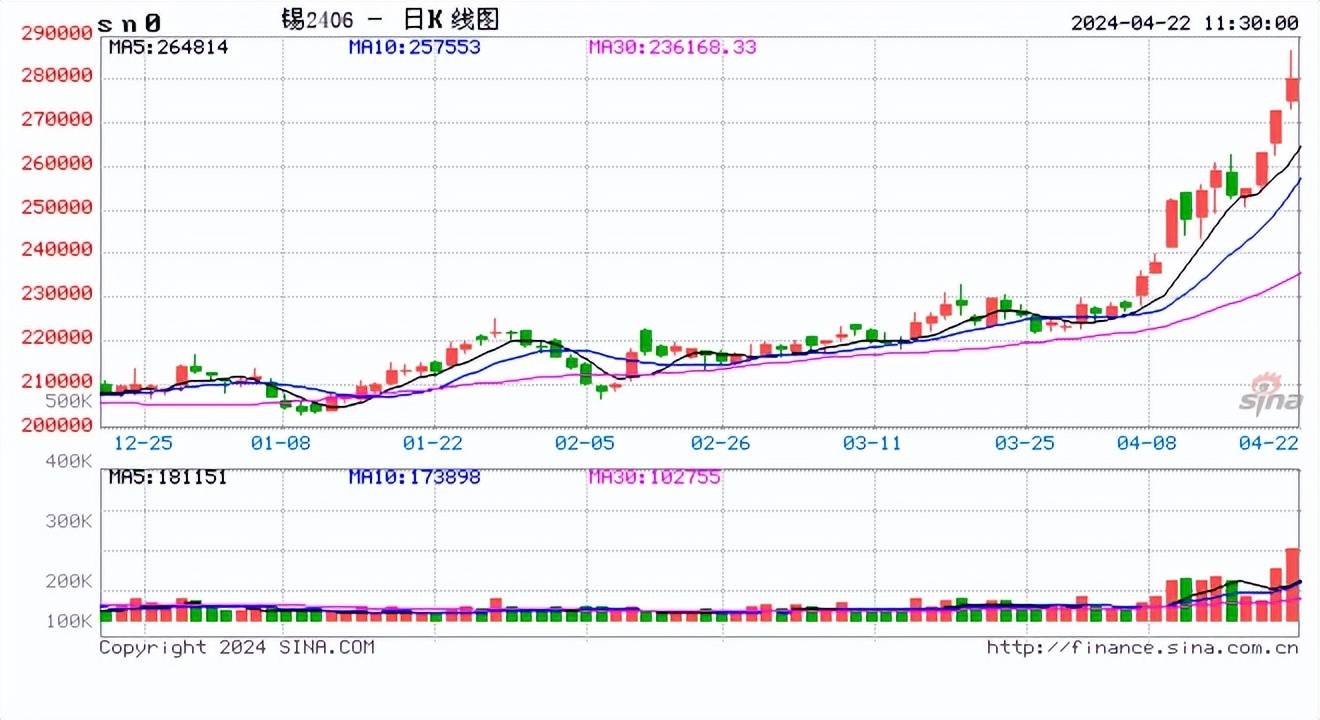
Task: Toggle the price MA10:257553 legend label
Action: pos(414,47)
